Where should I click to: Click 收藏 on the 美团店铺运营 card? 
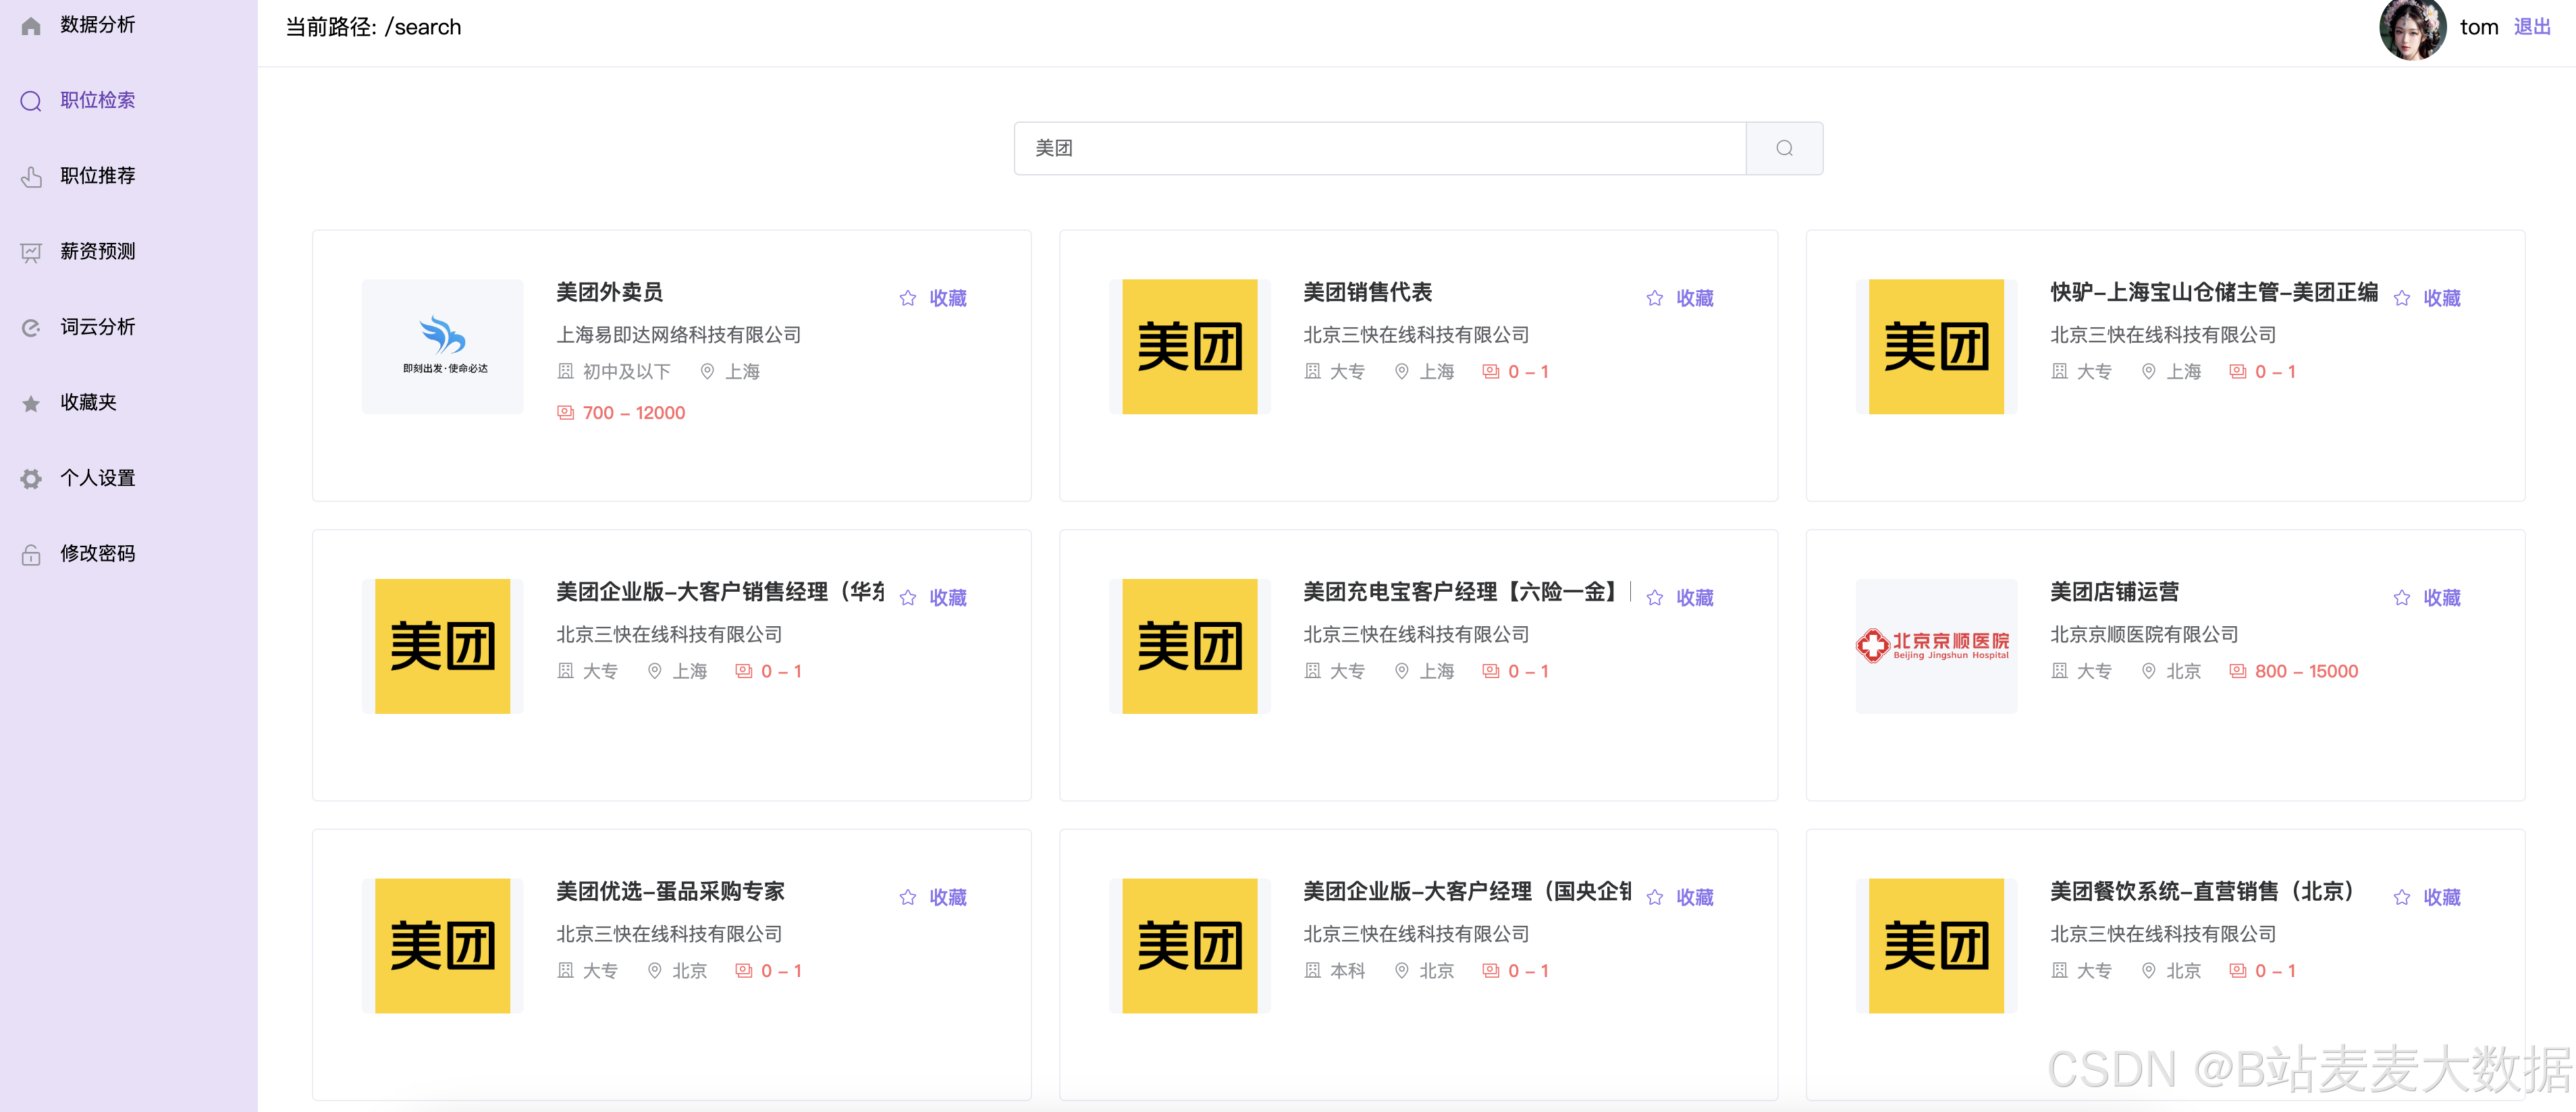[2441, 598]
